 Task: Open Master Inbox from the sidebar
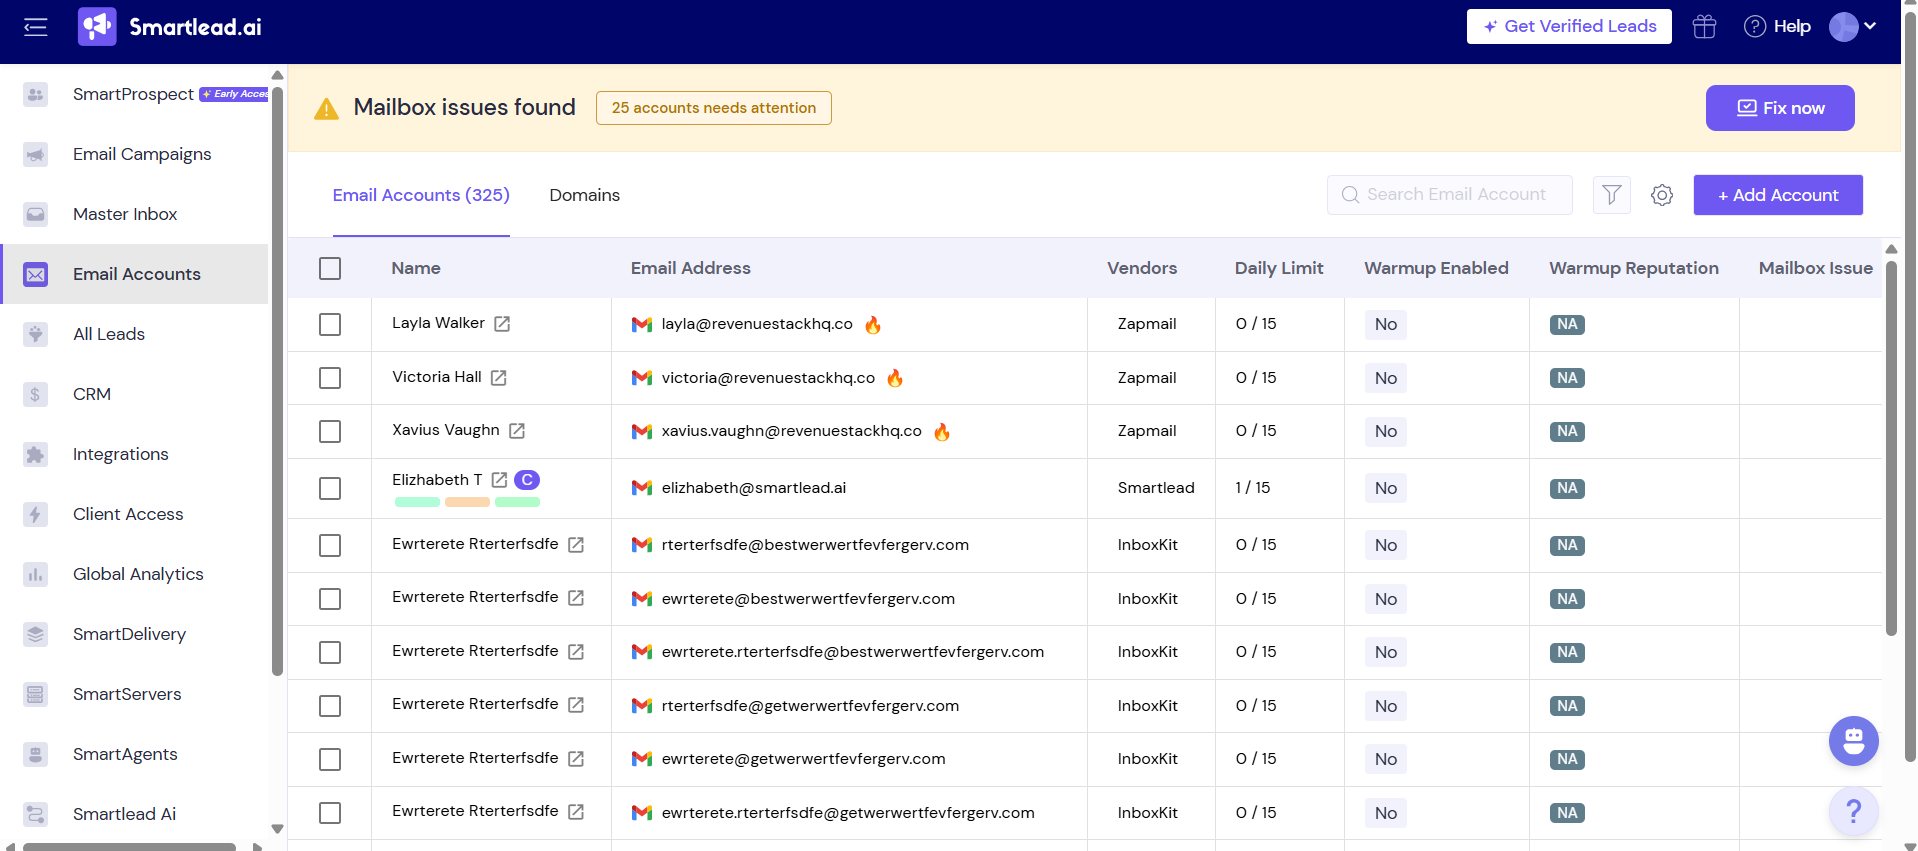125,214
